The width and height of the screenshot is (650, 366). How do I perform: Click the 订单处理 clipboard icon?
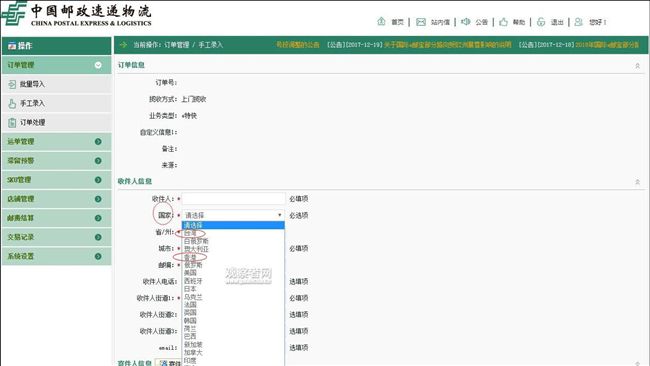point(12,122)
